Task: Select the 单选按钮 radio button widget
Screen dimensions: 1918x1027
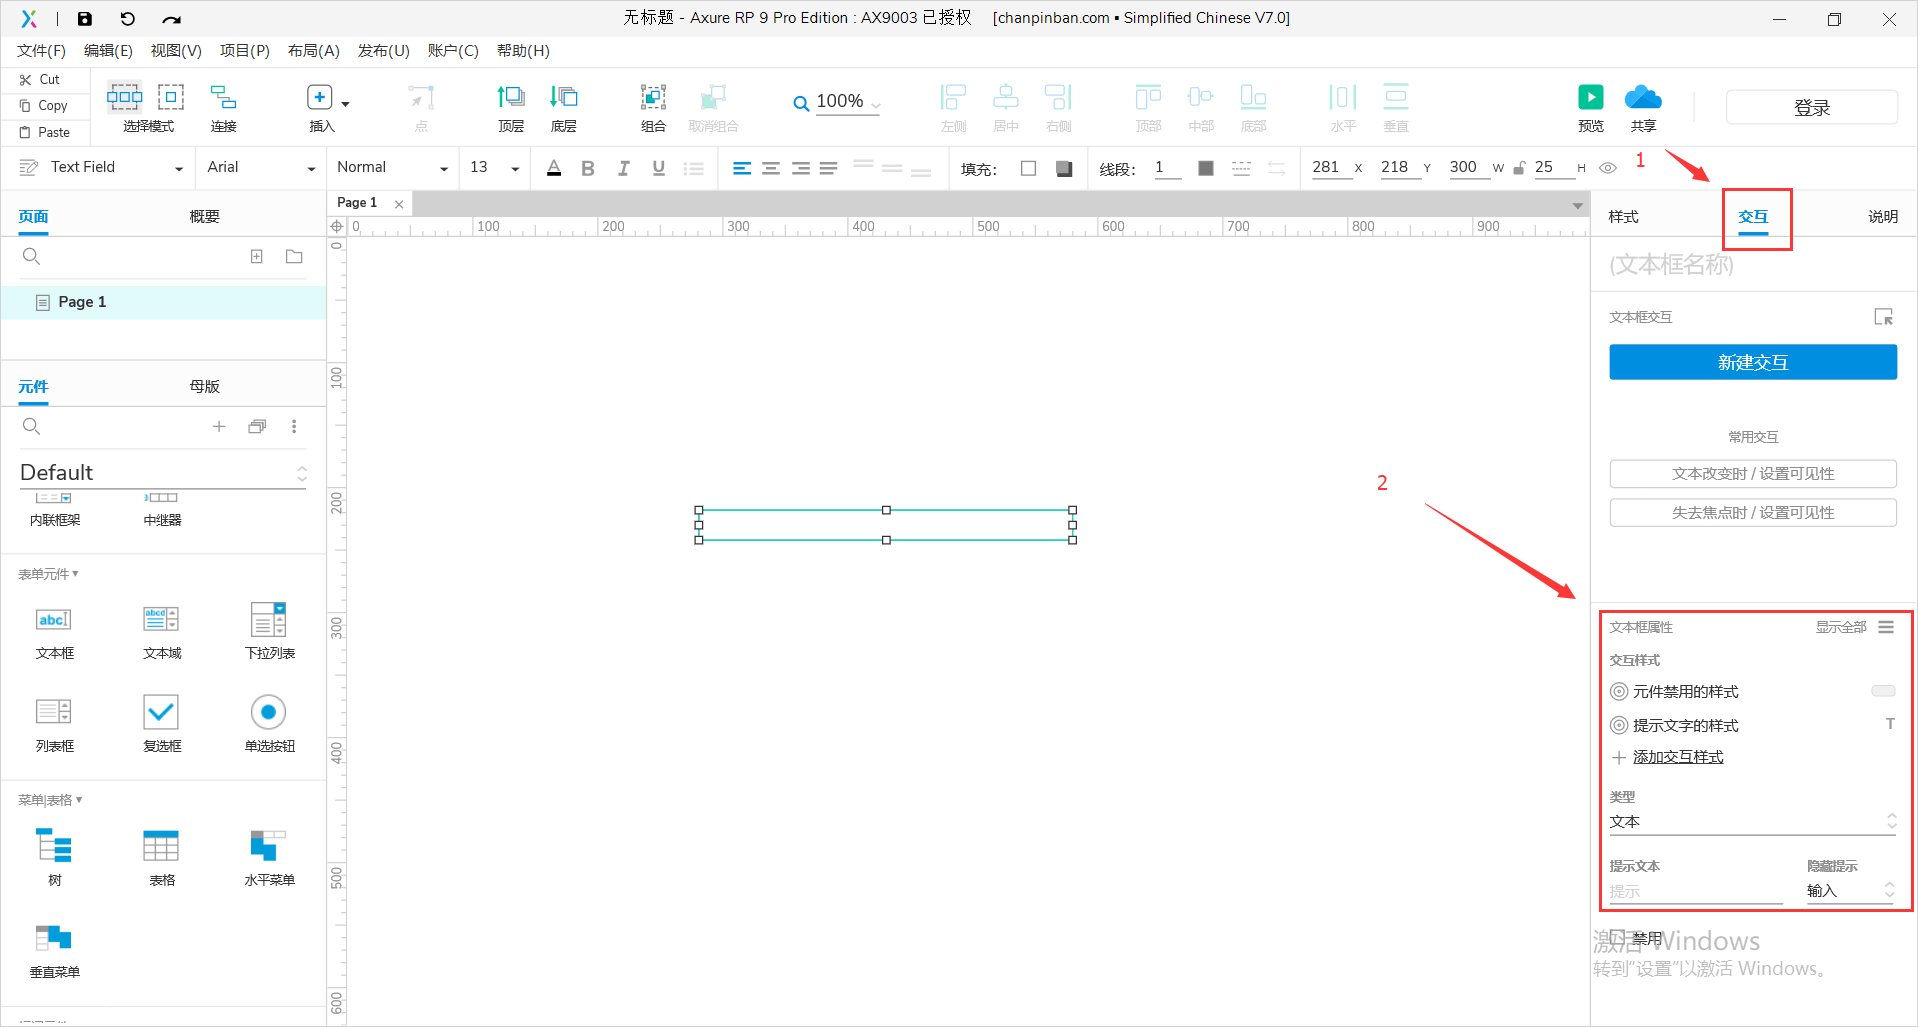Action: (x=269, y=724)
